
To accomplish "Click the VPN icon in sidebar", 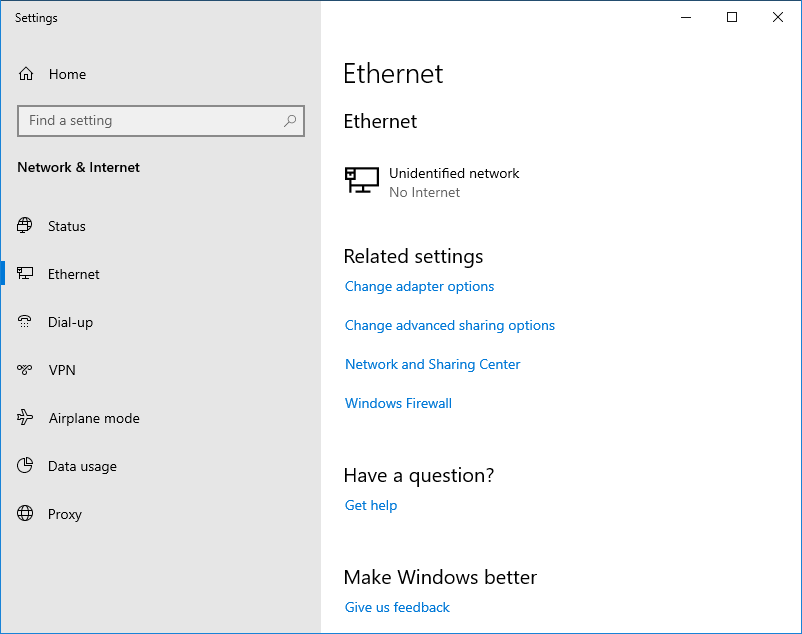I will [x=25, y=369].
